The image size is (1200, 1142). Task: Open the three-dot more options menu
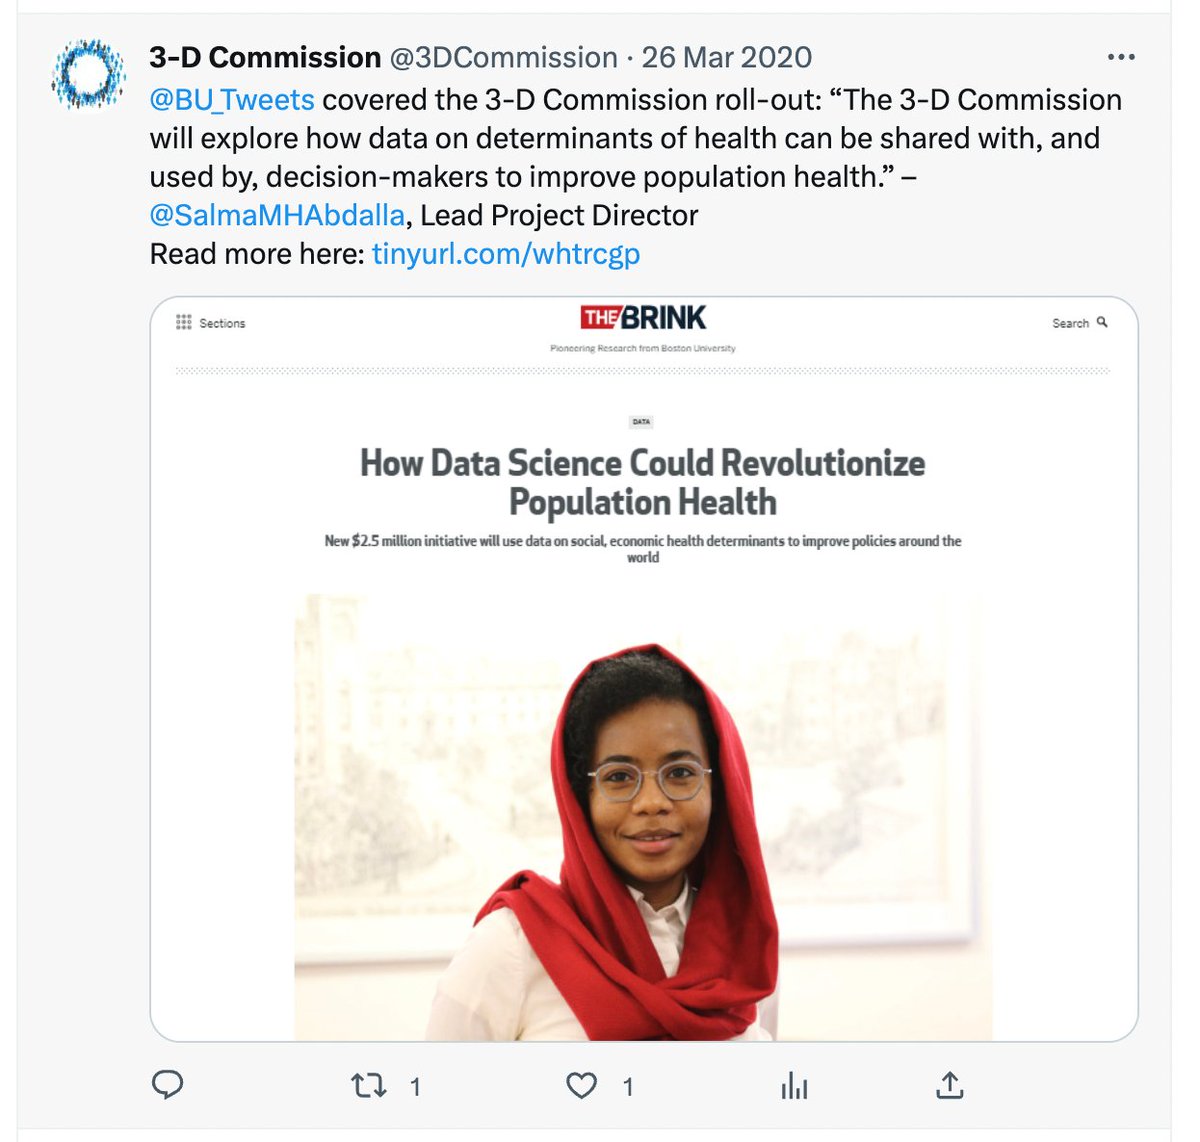1121,57
